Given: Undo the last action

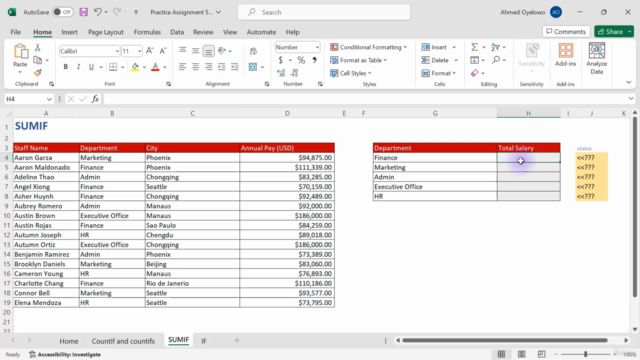Looking at the screenshot, I should point(98,12).
